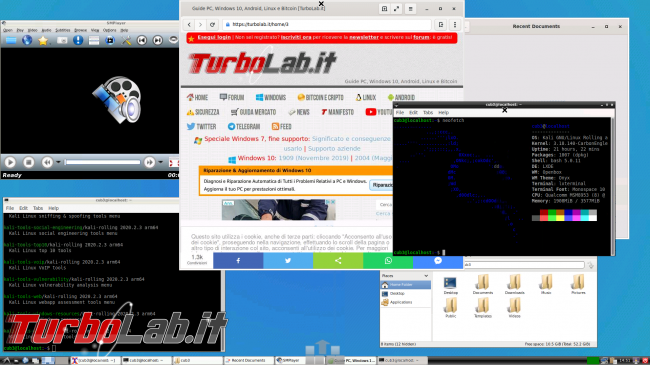Go back in the TurboLab browser
Viewport: 650px width, 365px height.
pyautogui.click(x=189, y=24)
